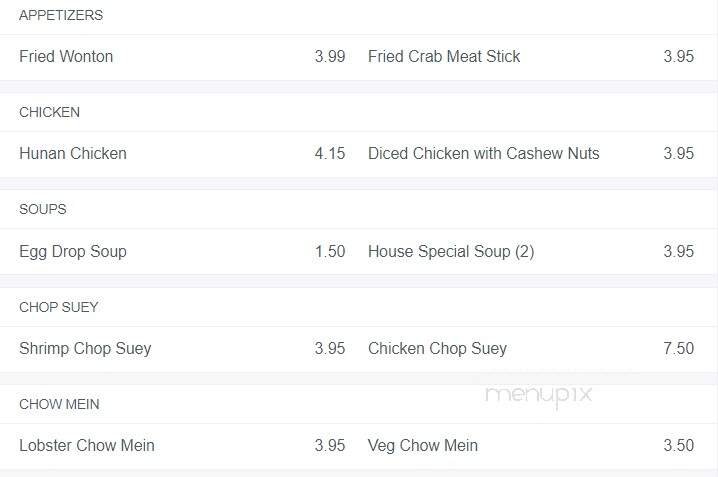Click the APPETIZERS section header
Viewport: 718px width, 477px height.
pos(61,16)
